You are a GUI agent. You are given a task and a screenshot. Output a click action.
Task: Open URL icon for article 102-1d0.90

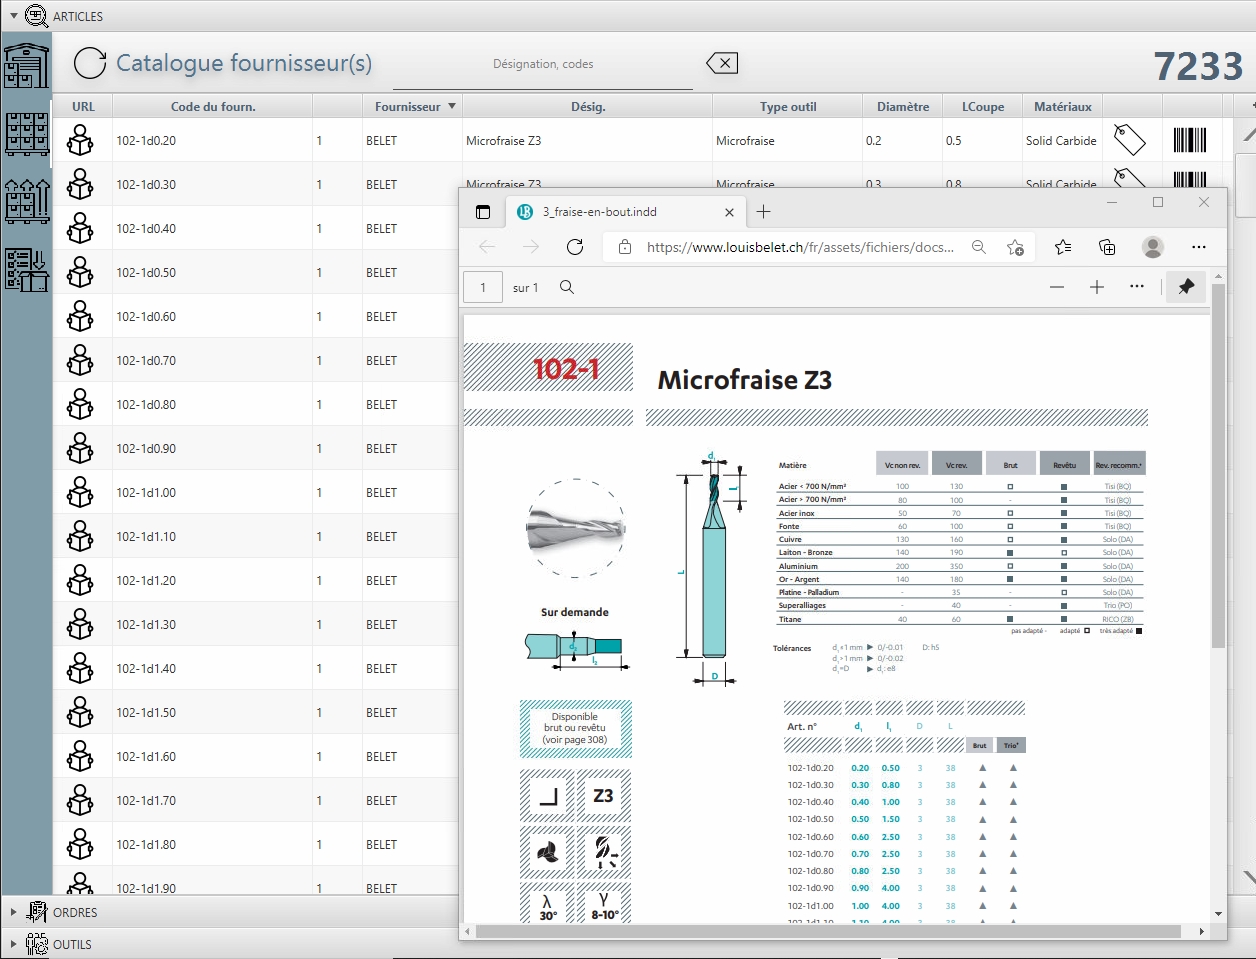80,449
